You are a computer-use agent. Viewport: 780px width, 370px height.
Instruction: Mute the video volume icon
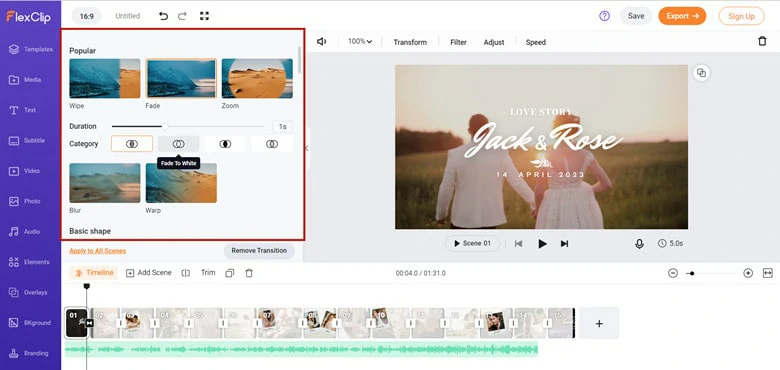(321, 42)
